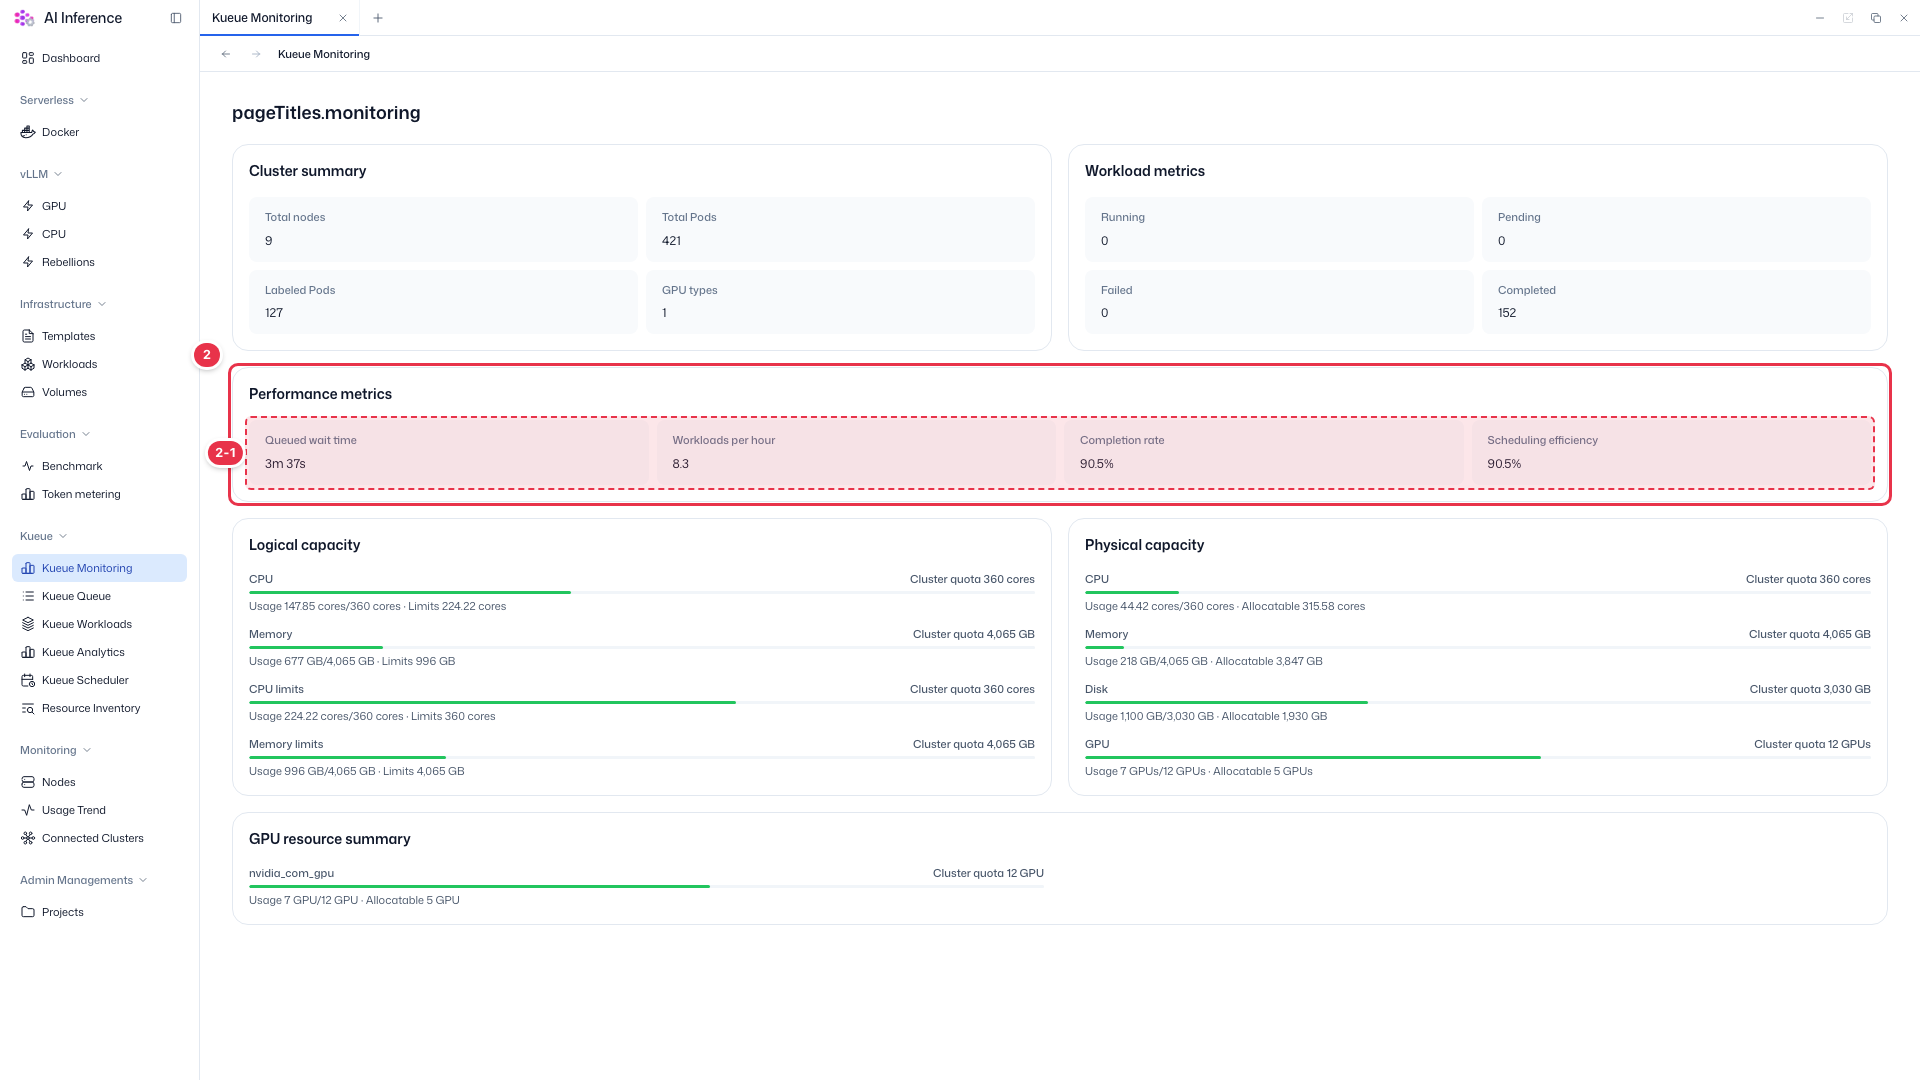
Task: Select the Total Pods 421 card
Action: [x=841, y=229]
